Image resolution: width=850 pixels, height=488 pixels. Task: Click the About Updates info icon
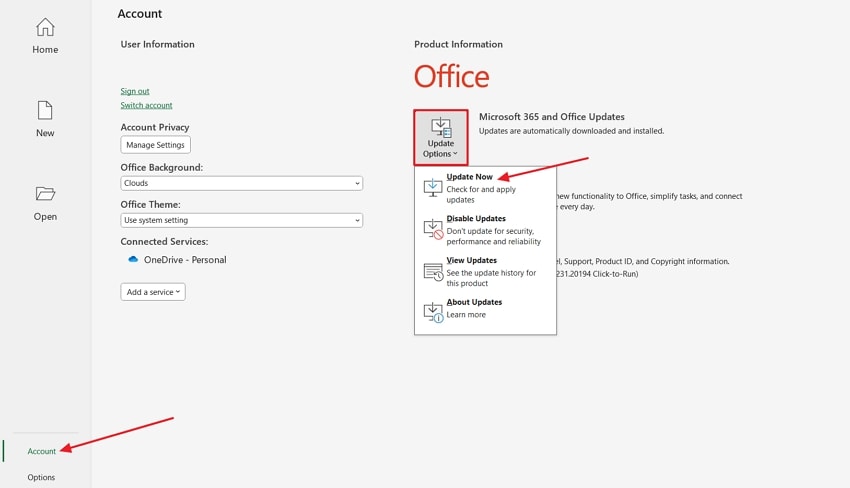pyautogui.click(x=433, y=312)
